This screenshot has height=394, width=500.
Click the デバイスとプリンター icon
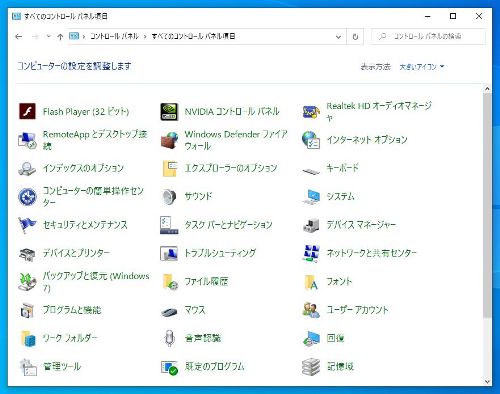click(27, 254)
